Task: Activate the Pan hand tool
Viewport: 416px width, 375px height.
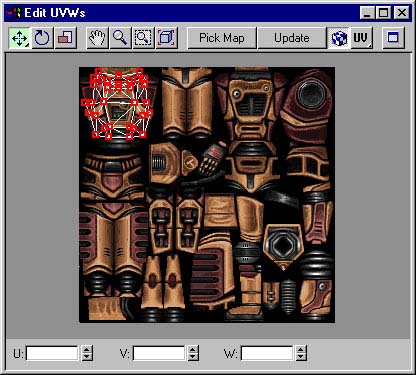Action: coord(97,38)
